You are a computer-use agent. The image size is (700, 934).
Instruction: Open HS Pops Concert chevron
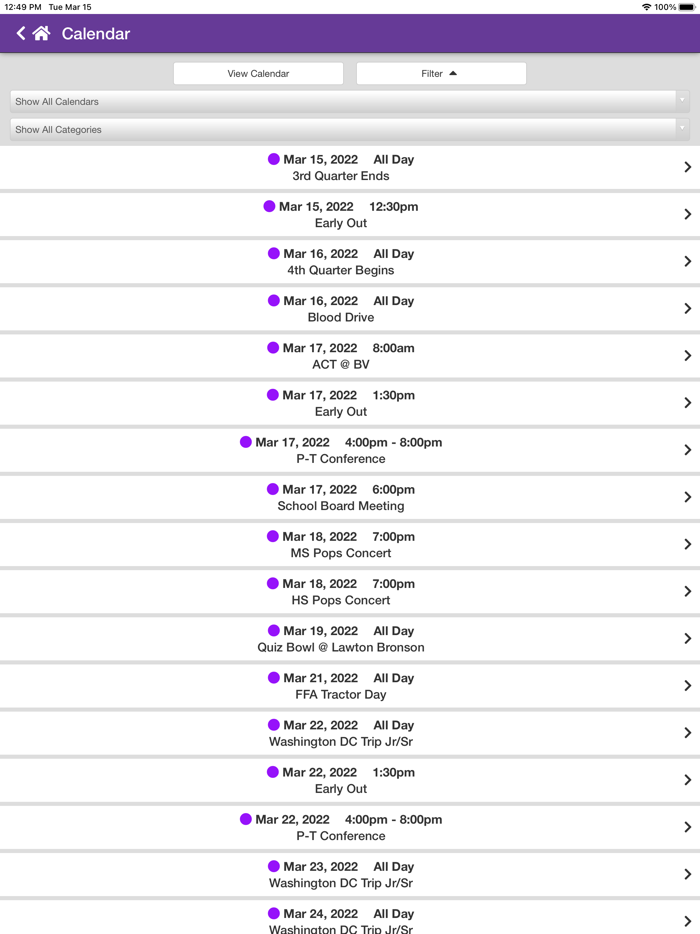[x=687, y=591]
